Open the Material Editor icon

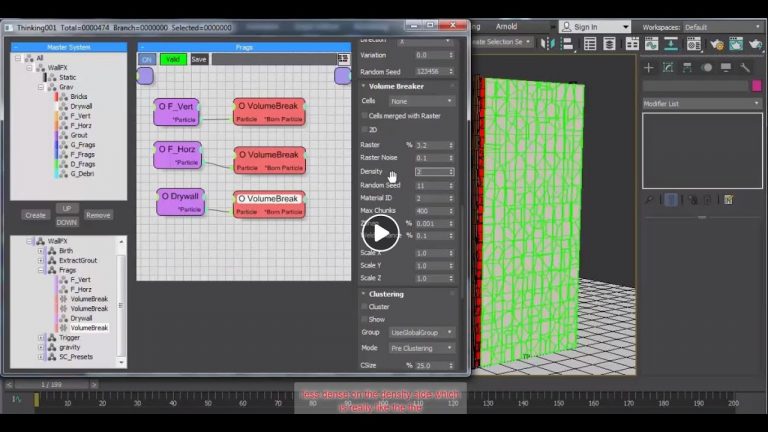[694, 44]
